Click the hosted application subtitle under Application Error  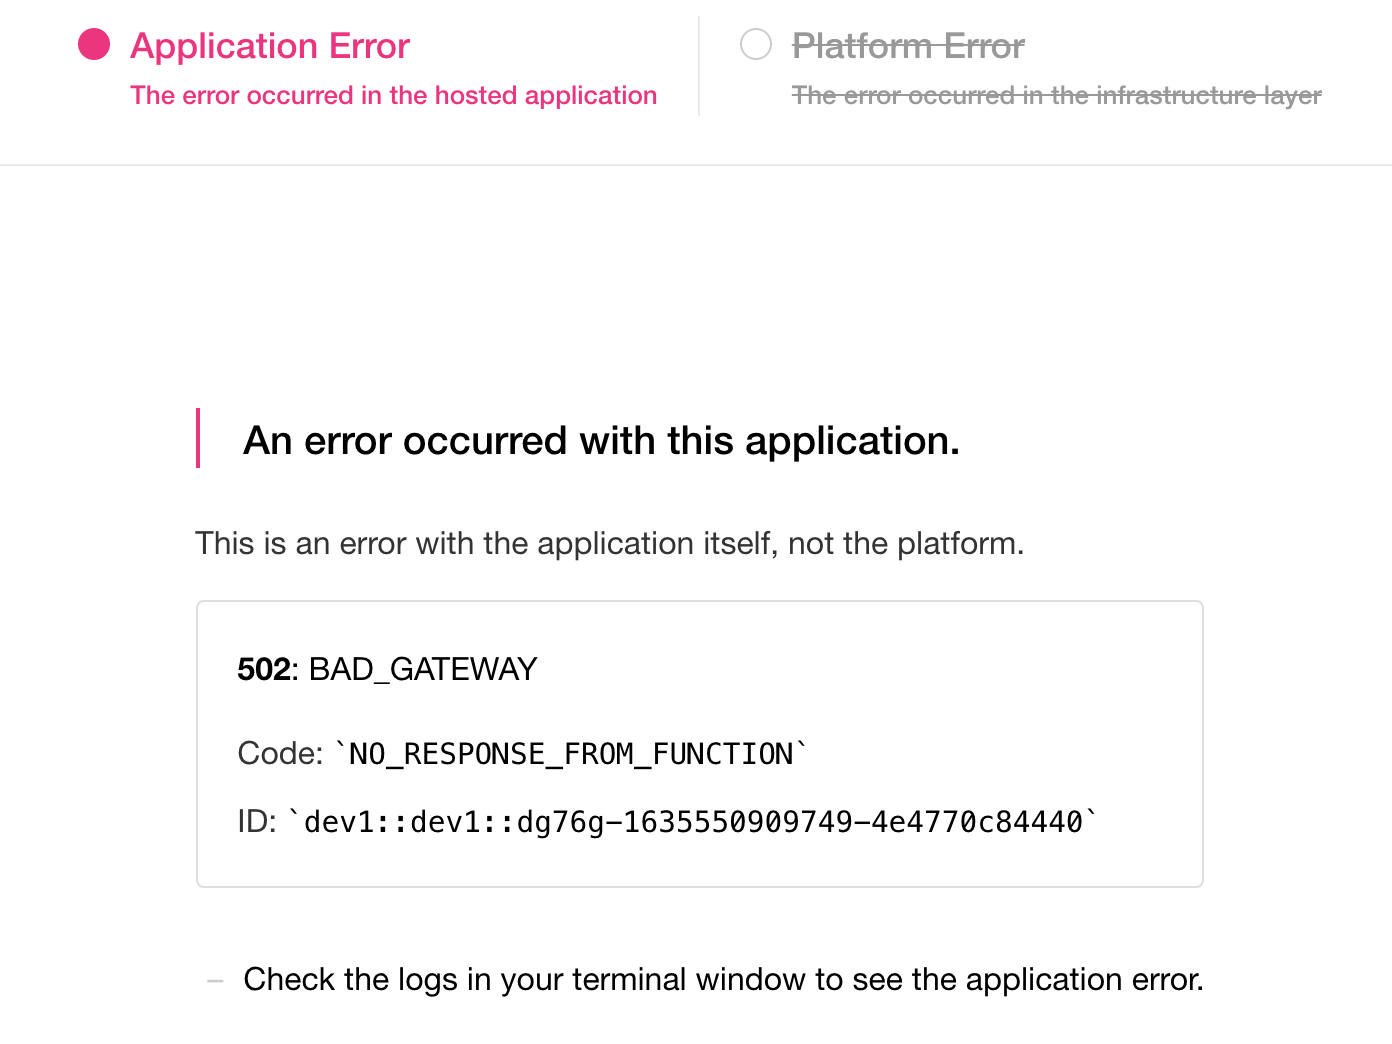(x=393, y=95)
